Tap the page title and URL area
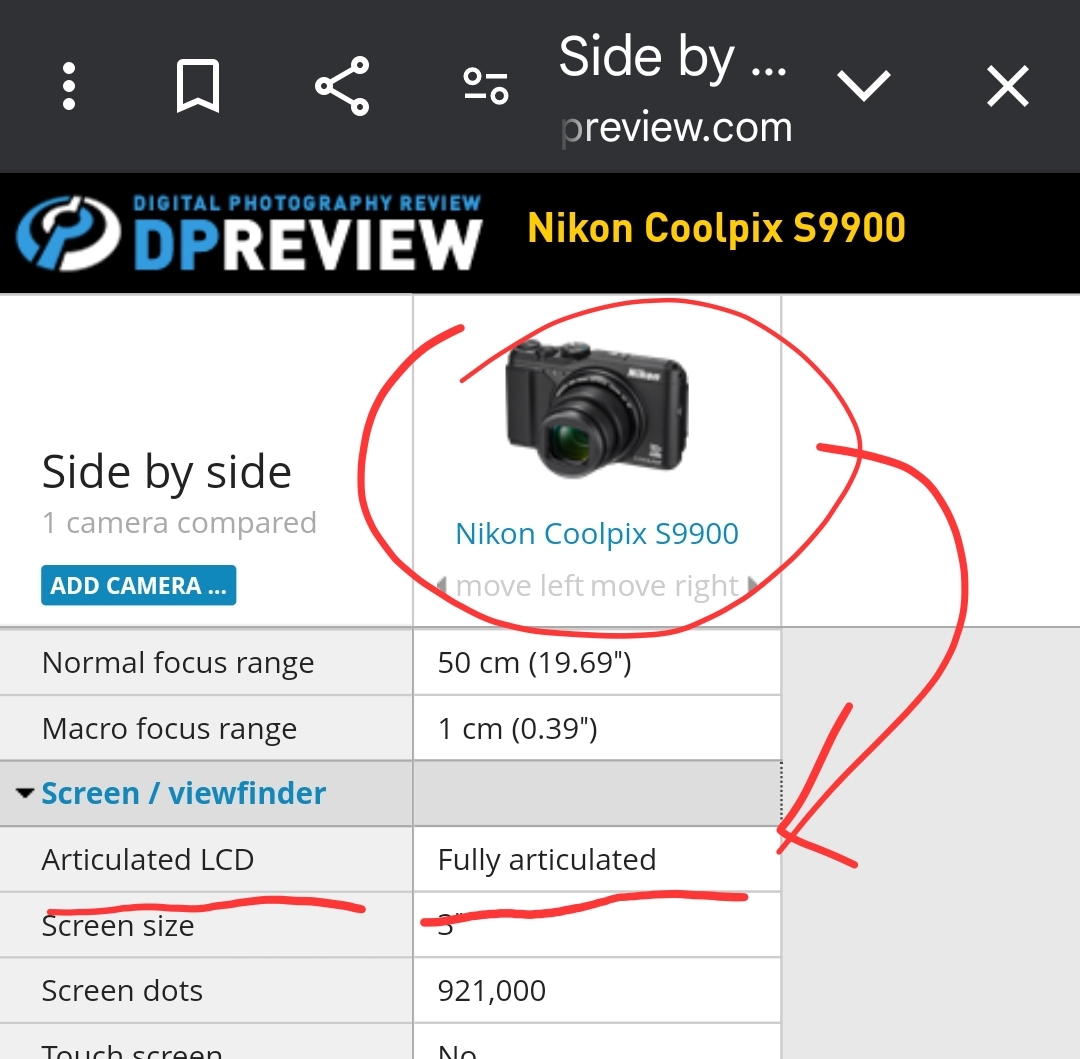The image size is (1080, 1059). point(675,90)
